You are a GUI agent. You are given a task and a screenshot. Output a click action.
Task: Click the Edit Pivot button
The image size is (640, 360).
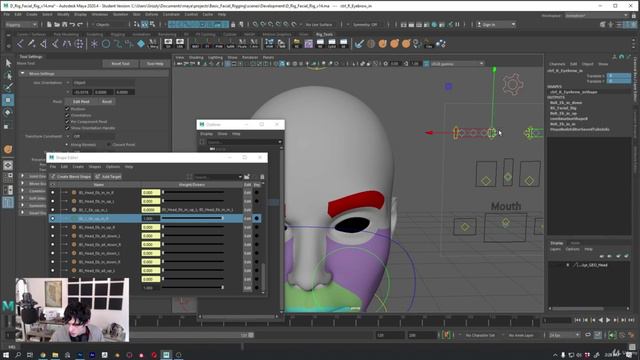point(81,101)
